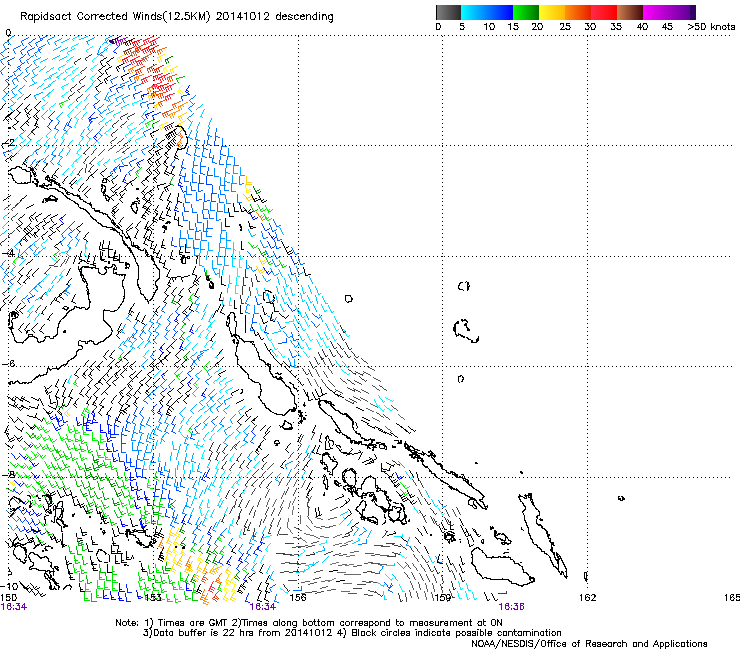Click the 'NOAA/NESDIS/Office of Research and Applications' credit

pyautogui.click(x=589, y=644)
